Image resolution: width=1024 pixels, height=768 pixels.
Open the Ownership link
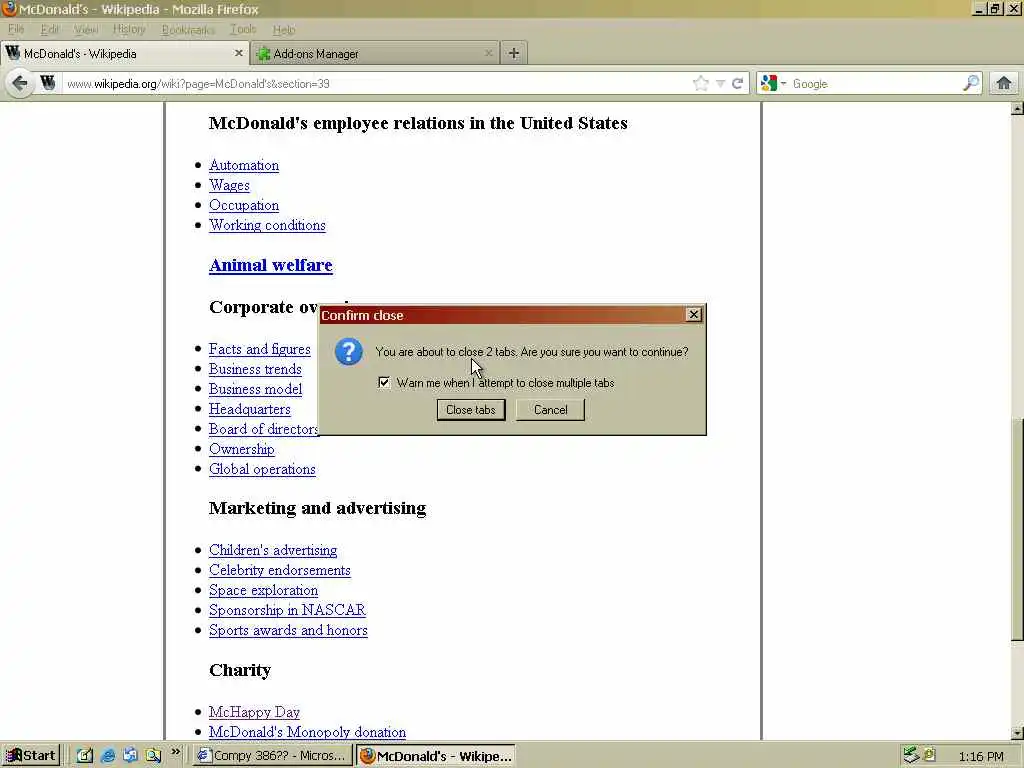(242, 449)
